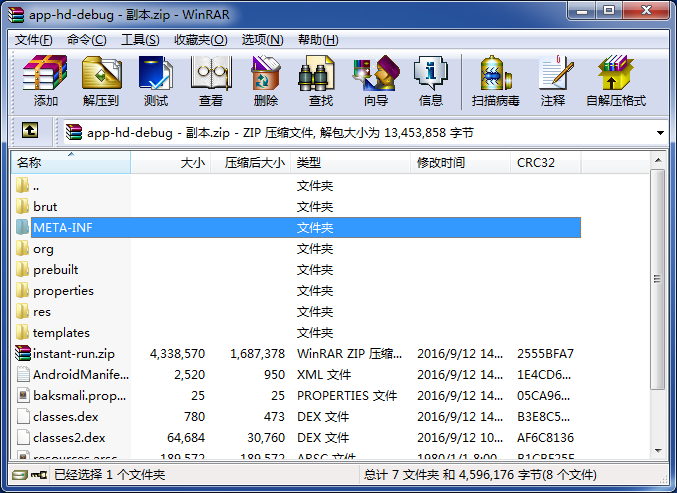Select the classes2.dex file row

pyautogui.click(x=68, y=438)
